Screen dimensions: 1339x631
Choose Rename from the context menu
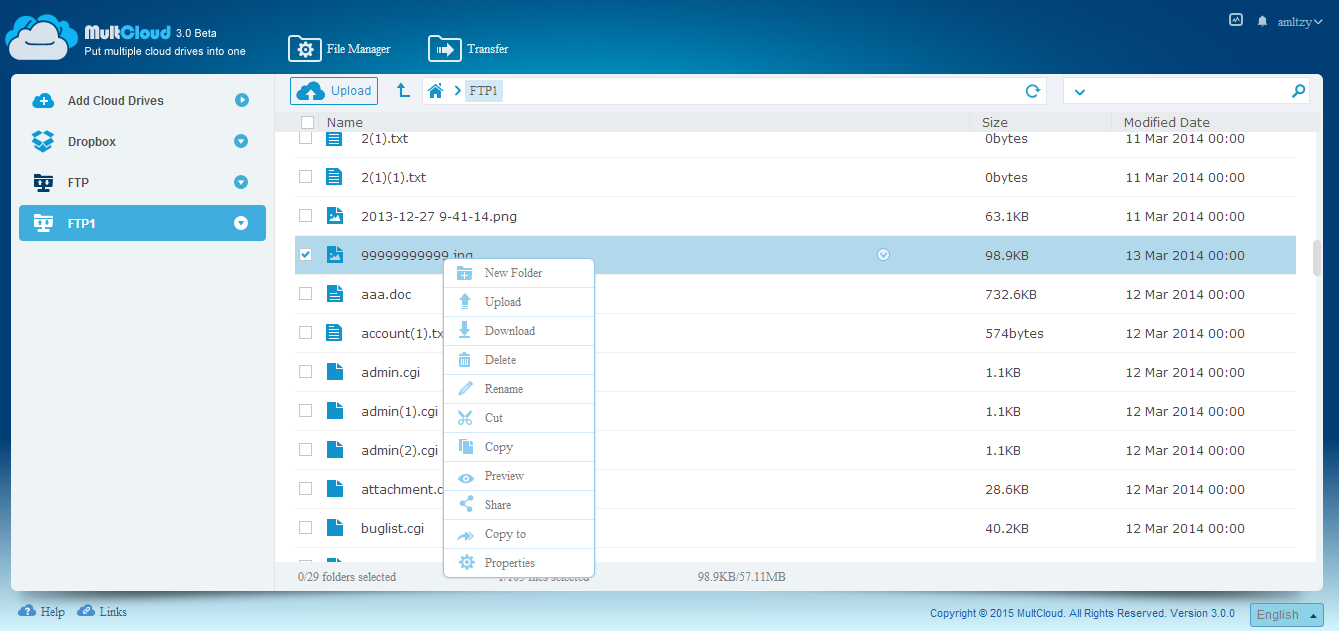[x=503, y=389]
